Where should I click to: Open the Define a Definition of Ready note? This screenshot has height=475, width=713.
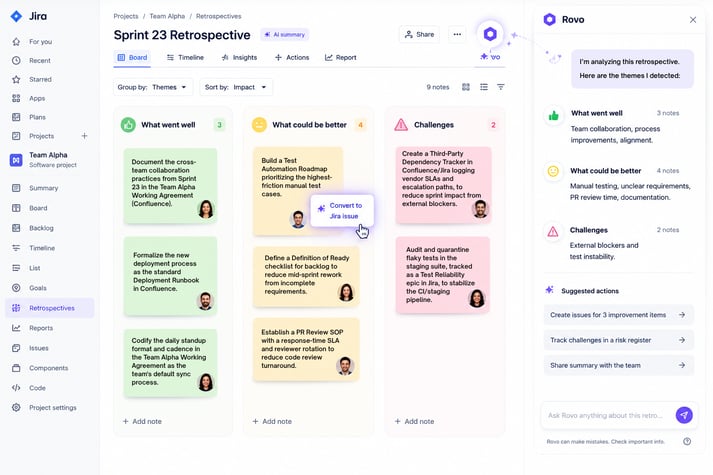click(x=306, y=276)
